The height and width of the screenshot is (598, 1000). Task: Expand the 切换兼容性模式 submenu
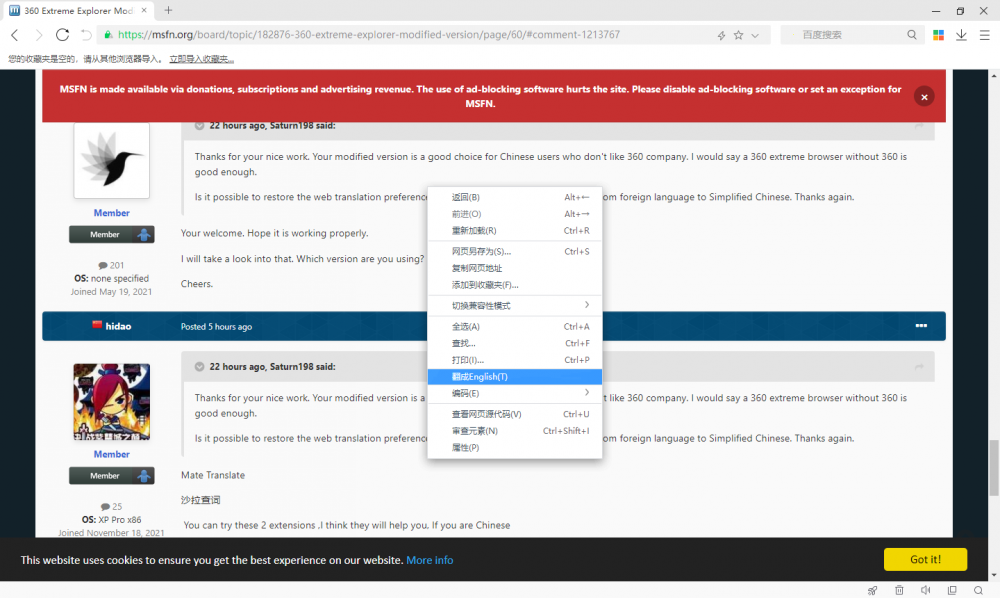pyautogui.click(x=586, y=305)
